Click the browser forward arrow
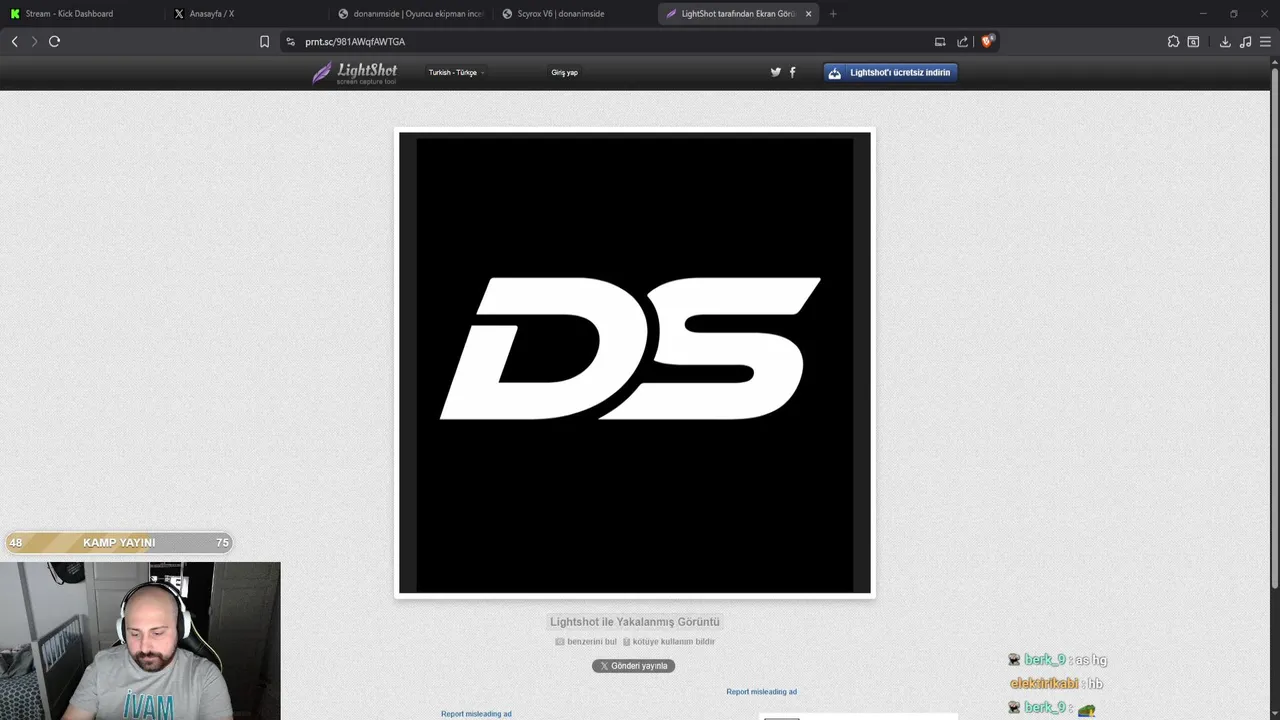 (34, 41)
